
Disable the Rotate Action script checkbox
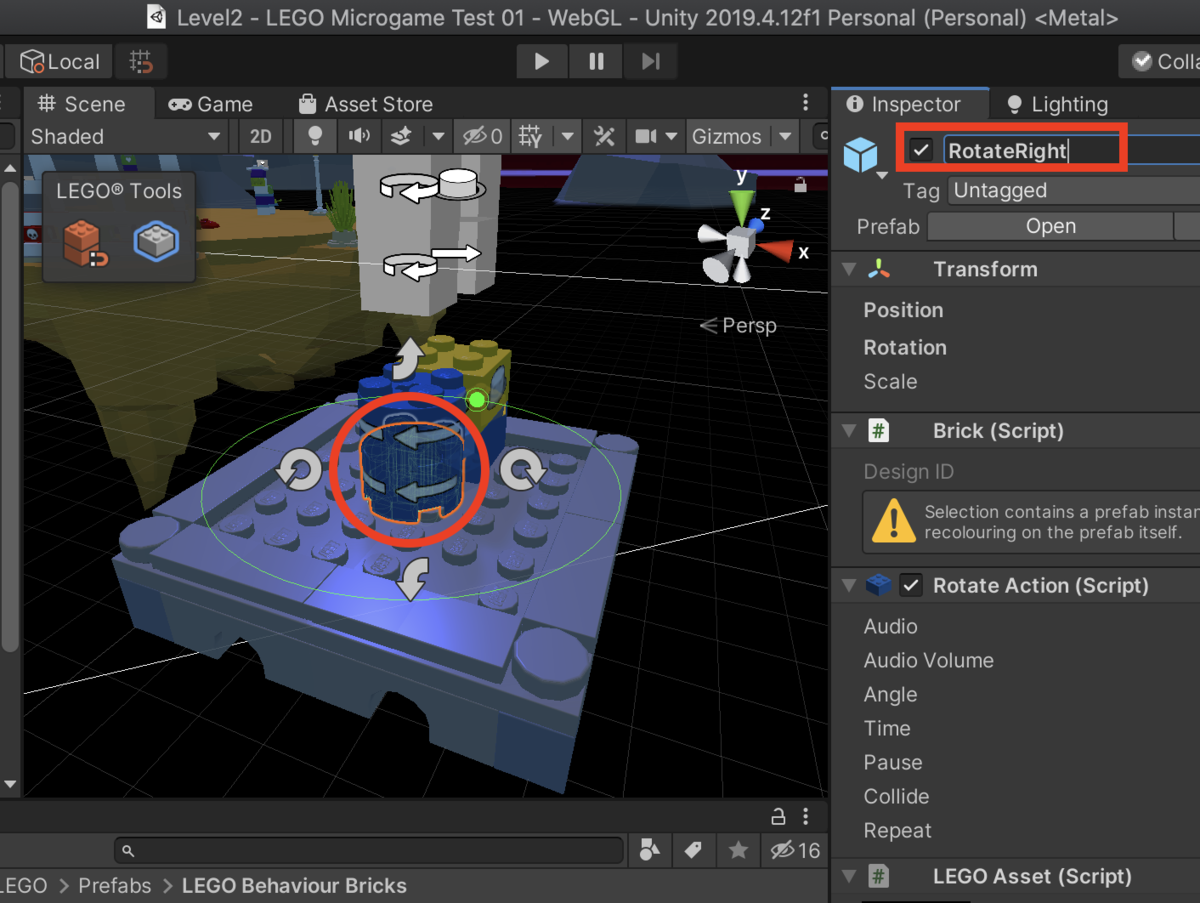[x=911, y=586]
